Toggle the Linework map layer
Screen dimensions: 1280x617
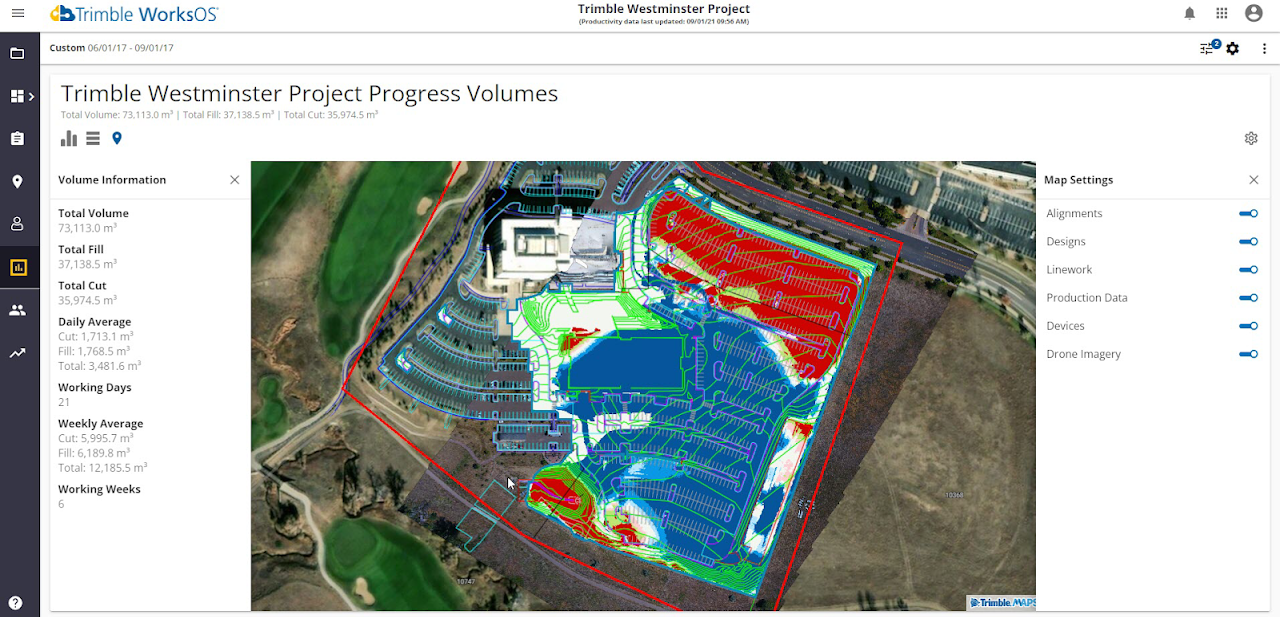click(x=1248, y=269)
